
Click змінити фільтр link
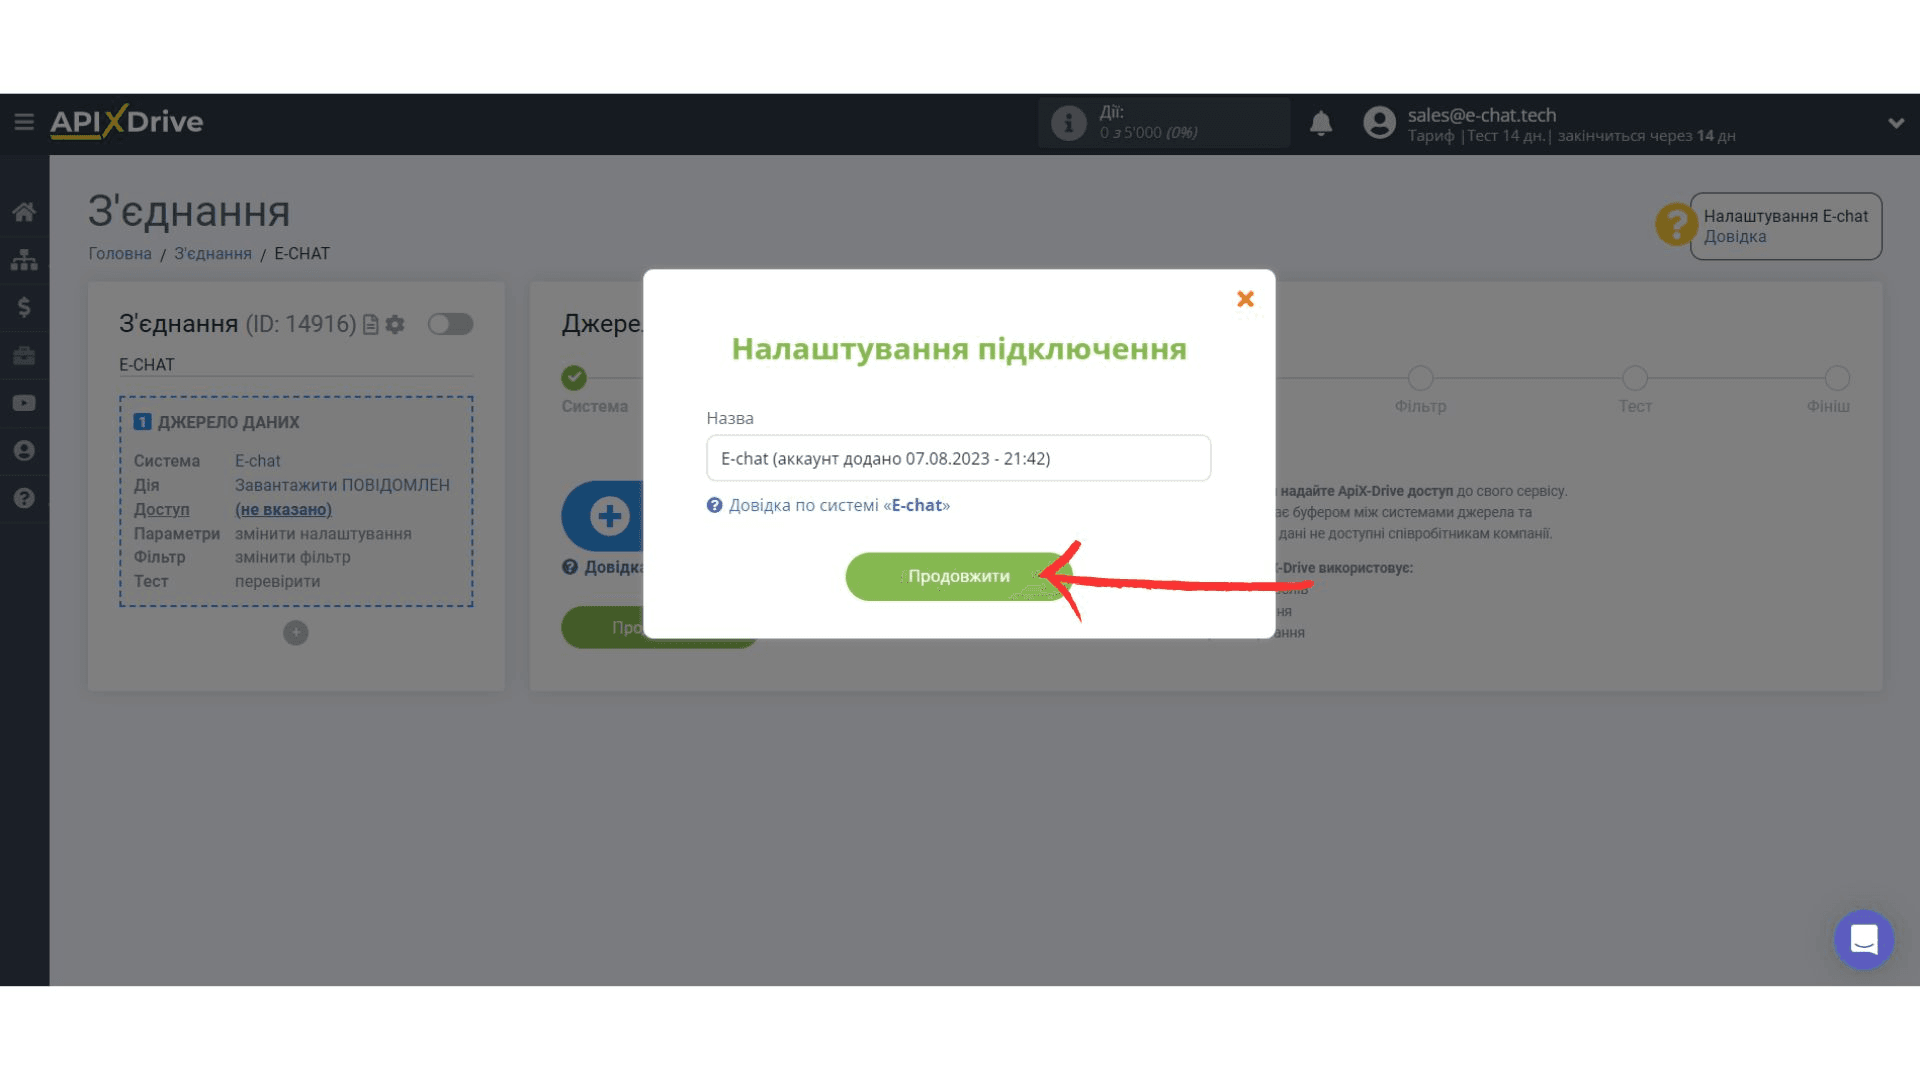[x=293, y=557]
